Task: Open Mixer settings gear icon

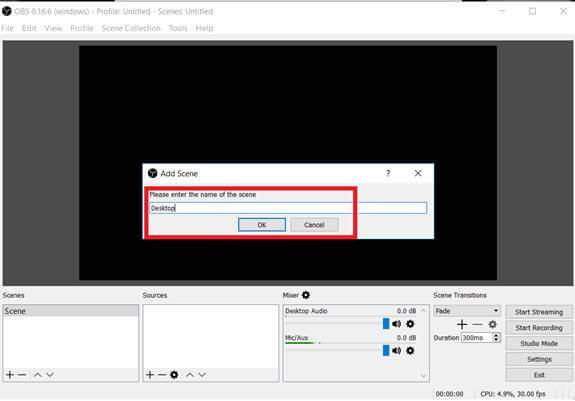Action: 306,295
